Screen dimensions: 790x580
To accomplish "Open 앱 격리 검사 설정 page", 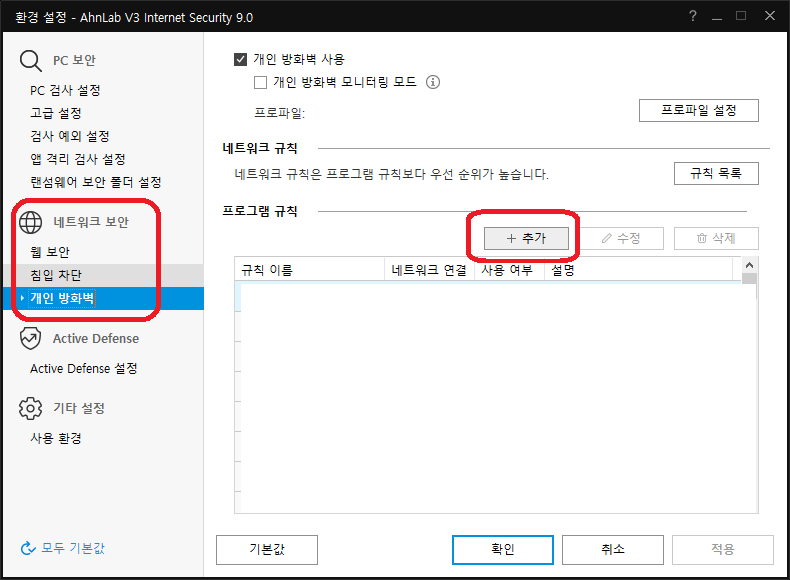I will coord(78,159).
